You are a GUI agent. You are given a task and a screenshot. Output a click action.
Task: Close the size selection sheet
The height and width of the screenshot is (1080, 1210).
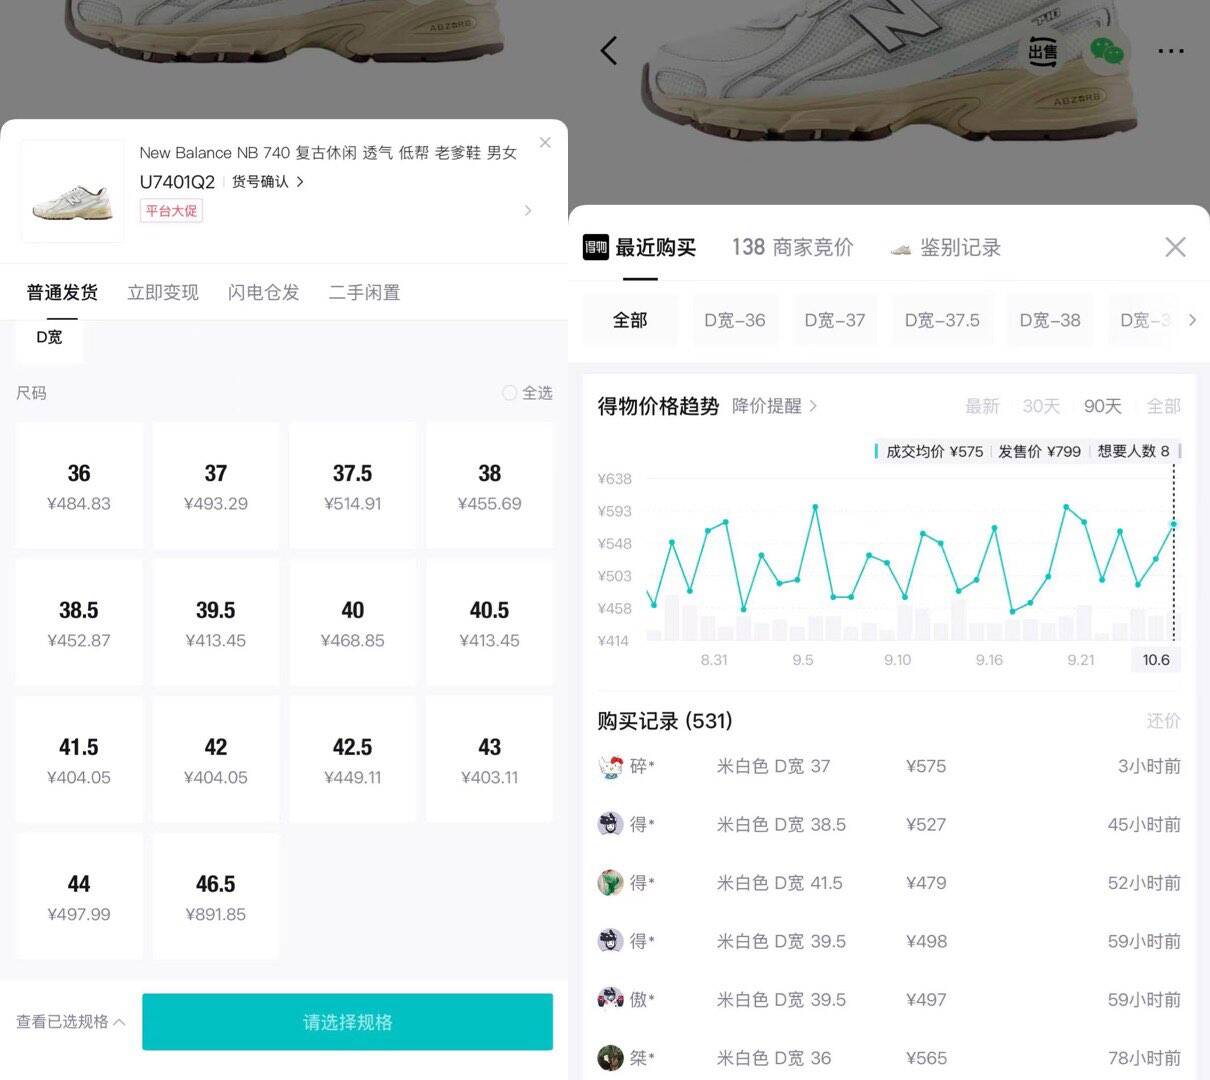pos(545,143)
